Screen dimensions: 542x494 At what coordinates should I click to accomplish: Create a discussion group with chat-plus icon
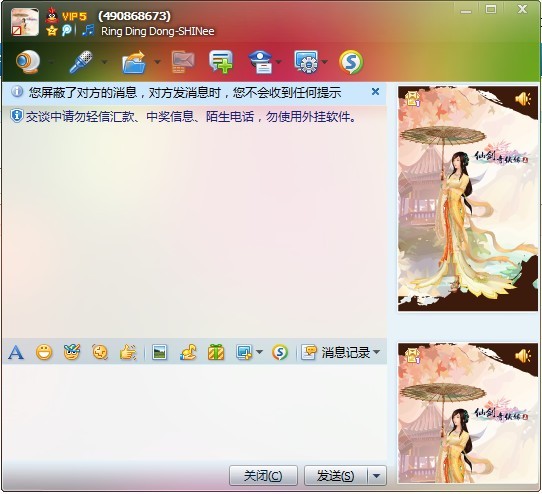[221, 62]
